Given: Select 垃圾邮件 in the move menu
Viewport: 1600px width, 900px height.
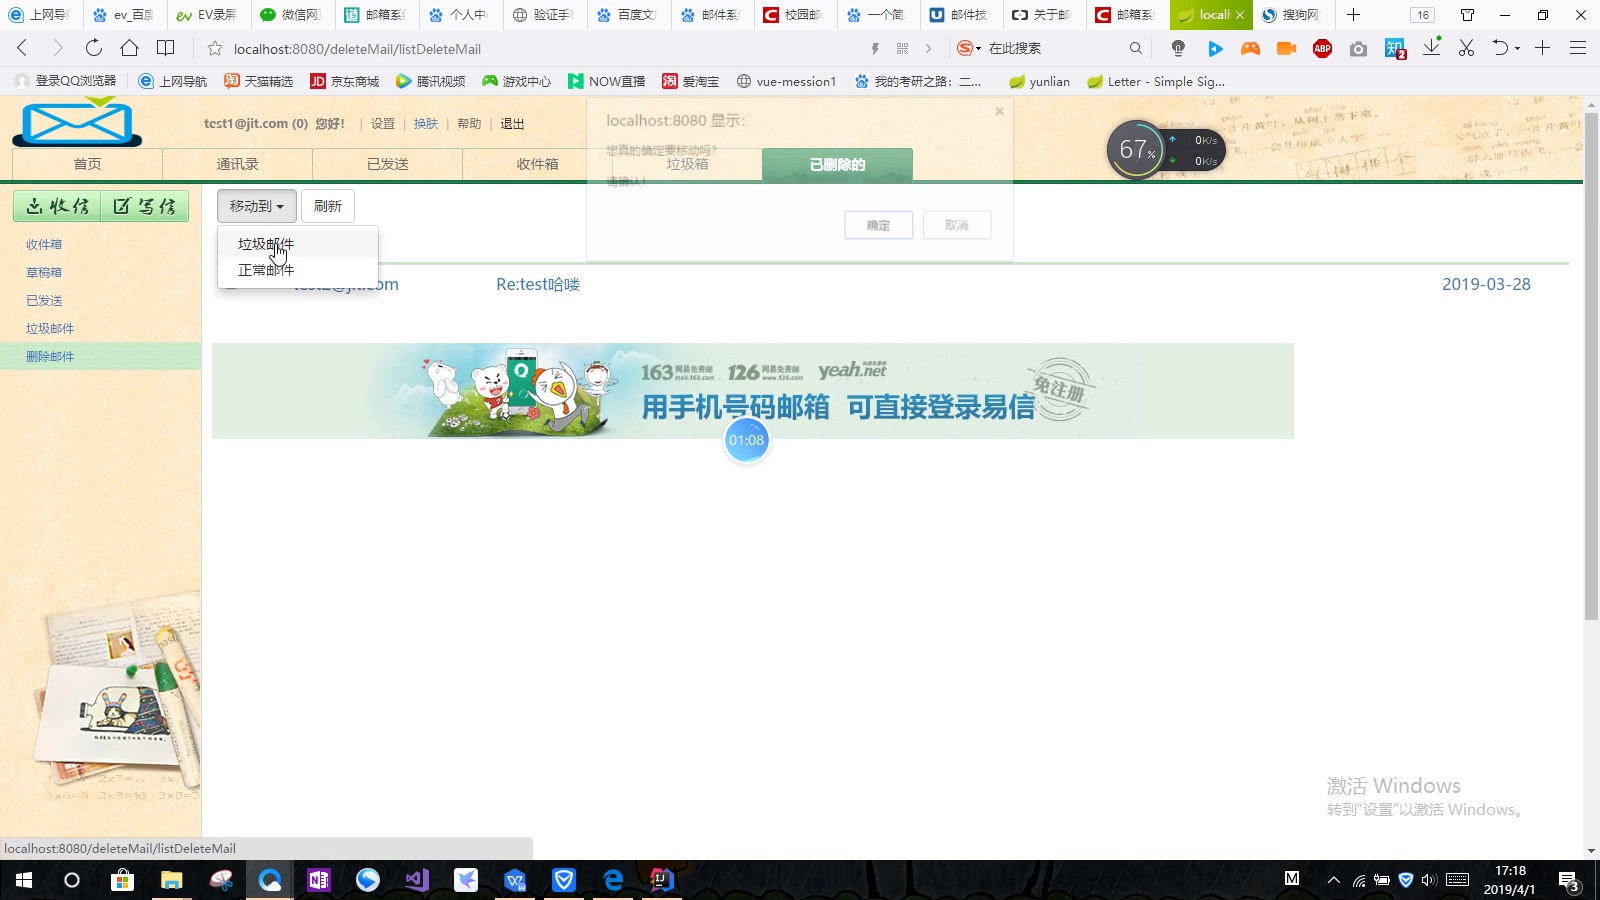Looking at the screenshot, I should point(266,244).
